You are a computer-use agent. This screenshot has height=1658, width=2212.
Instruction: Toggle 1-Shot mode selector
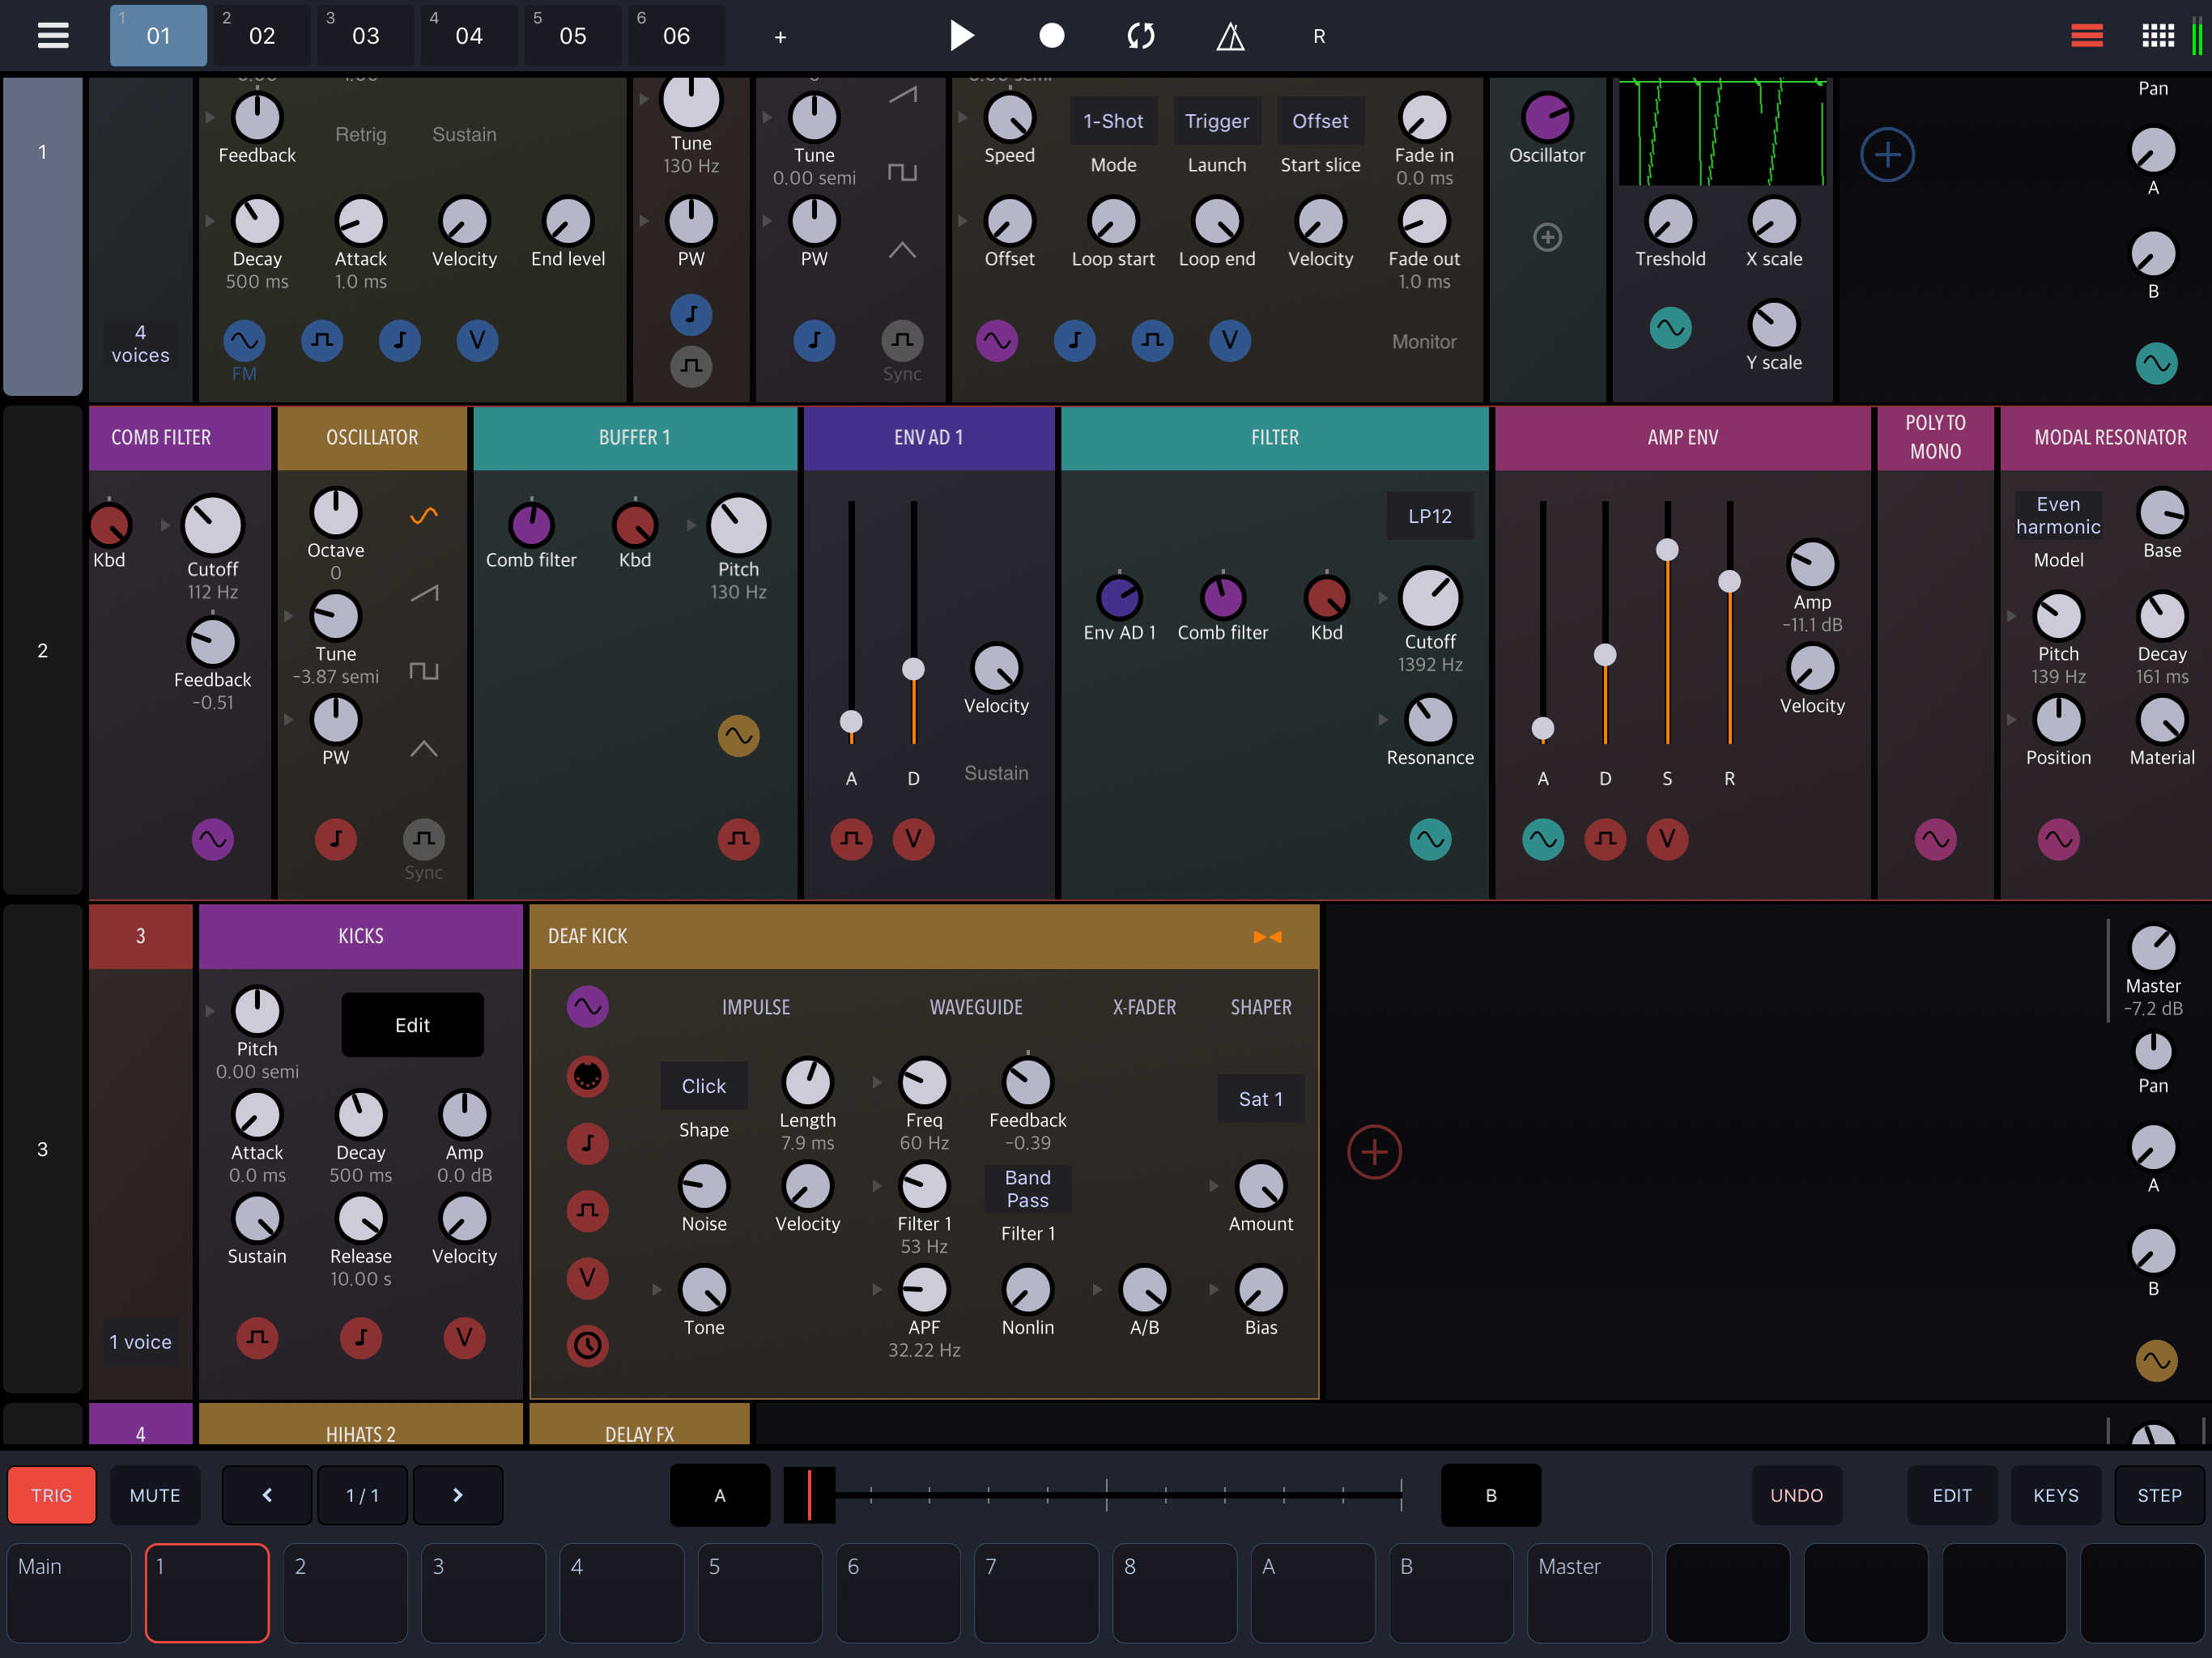point(1113,121)
